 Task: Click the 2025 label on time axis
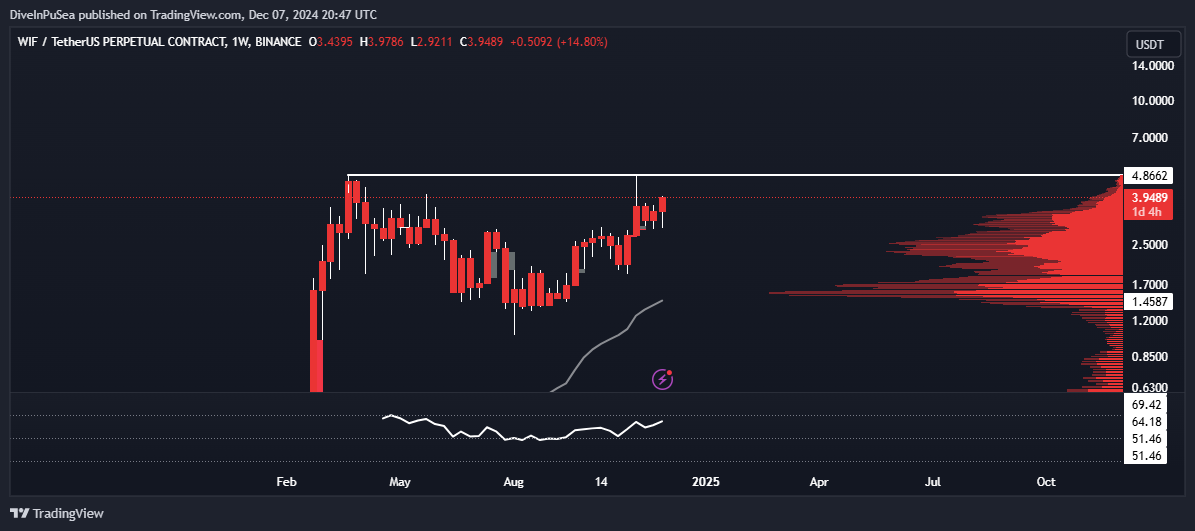[x=706, y=482]
